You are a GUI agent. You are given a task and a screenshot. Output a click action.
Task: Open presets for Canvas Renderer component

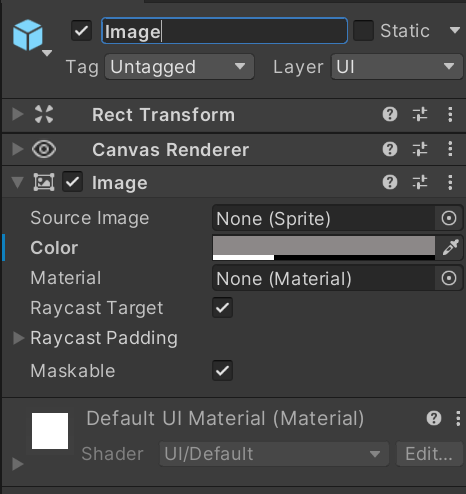pyautogui.click(x=420, y=149)
